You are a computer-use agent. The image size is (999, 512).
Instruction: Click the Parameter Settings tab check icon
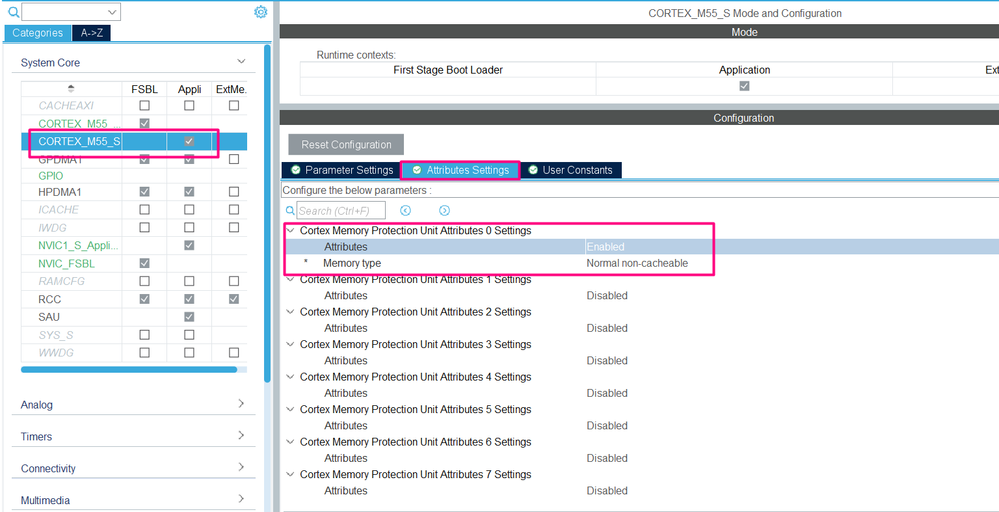coord(296,170)
